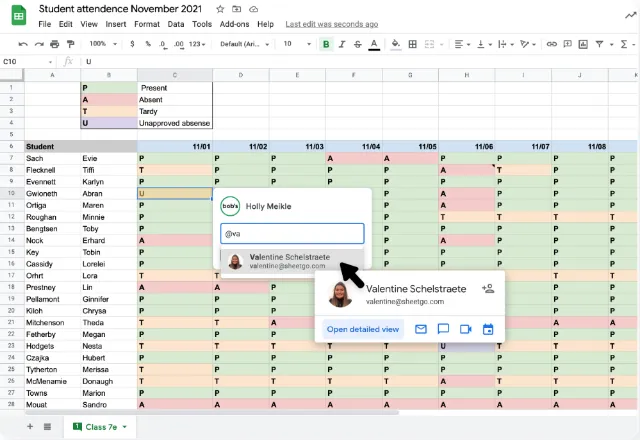Insert a chart with toolbar icon
The image size is (640, 440).
pyautogui.click(x=583, y=44)
